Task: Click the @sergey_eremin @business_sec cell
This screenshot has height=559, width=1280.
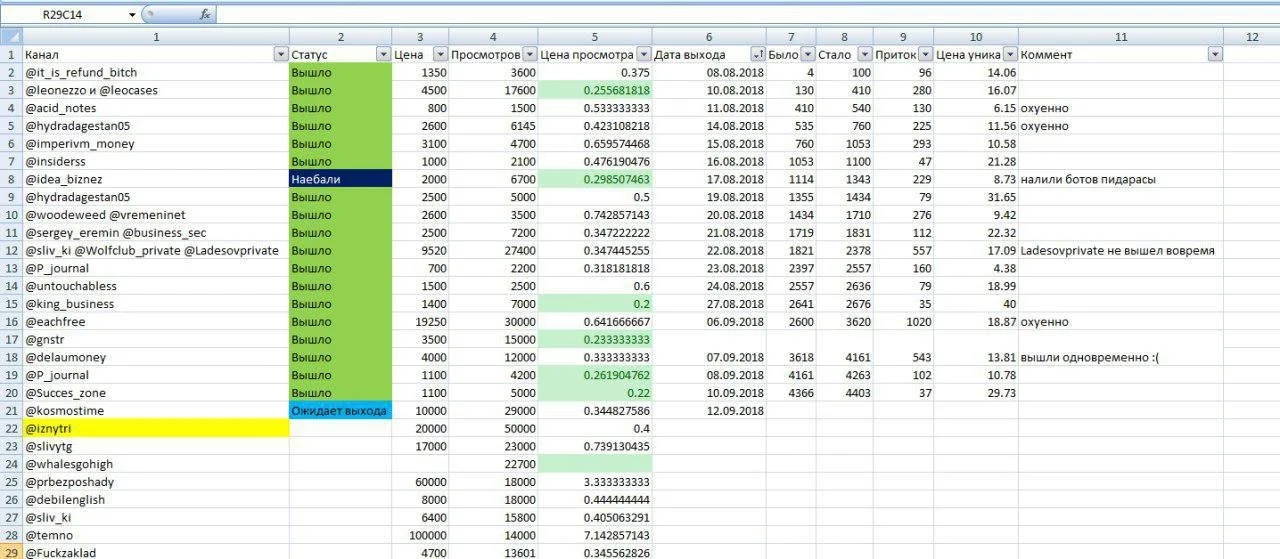Action: [x=155, y=232]
